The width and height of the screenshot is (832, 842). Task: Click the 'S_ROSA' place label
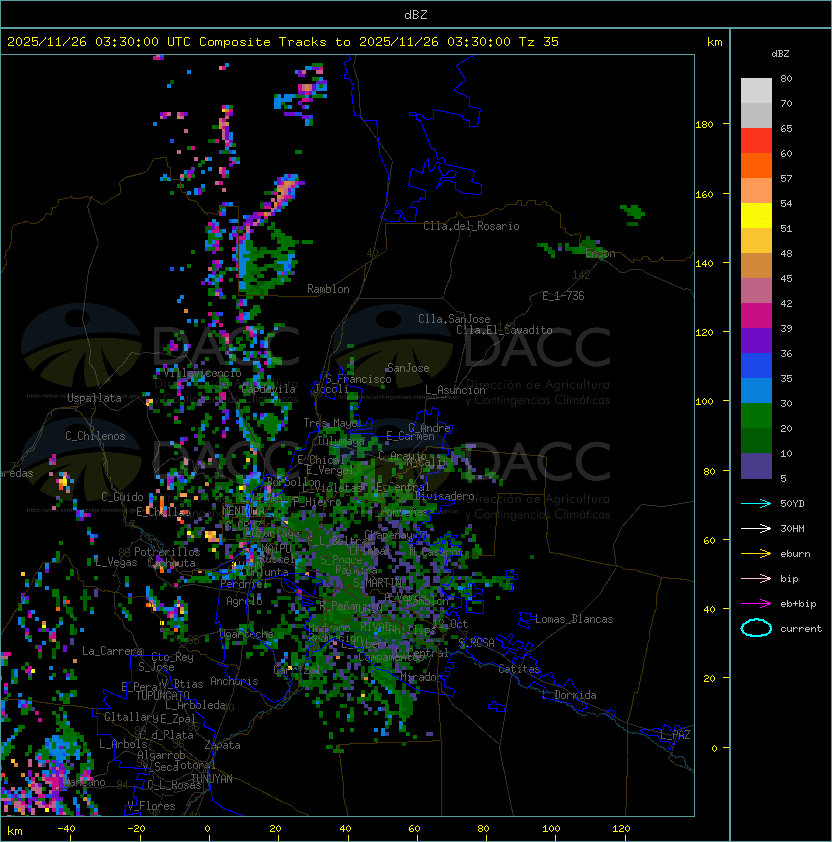(476, 643)
